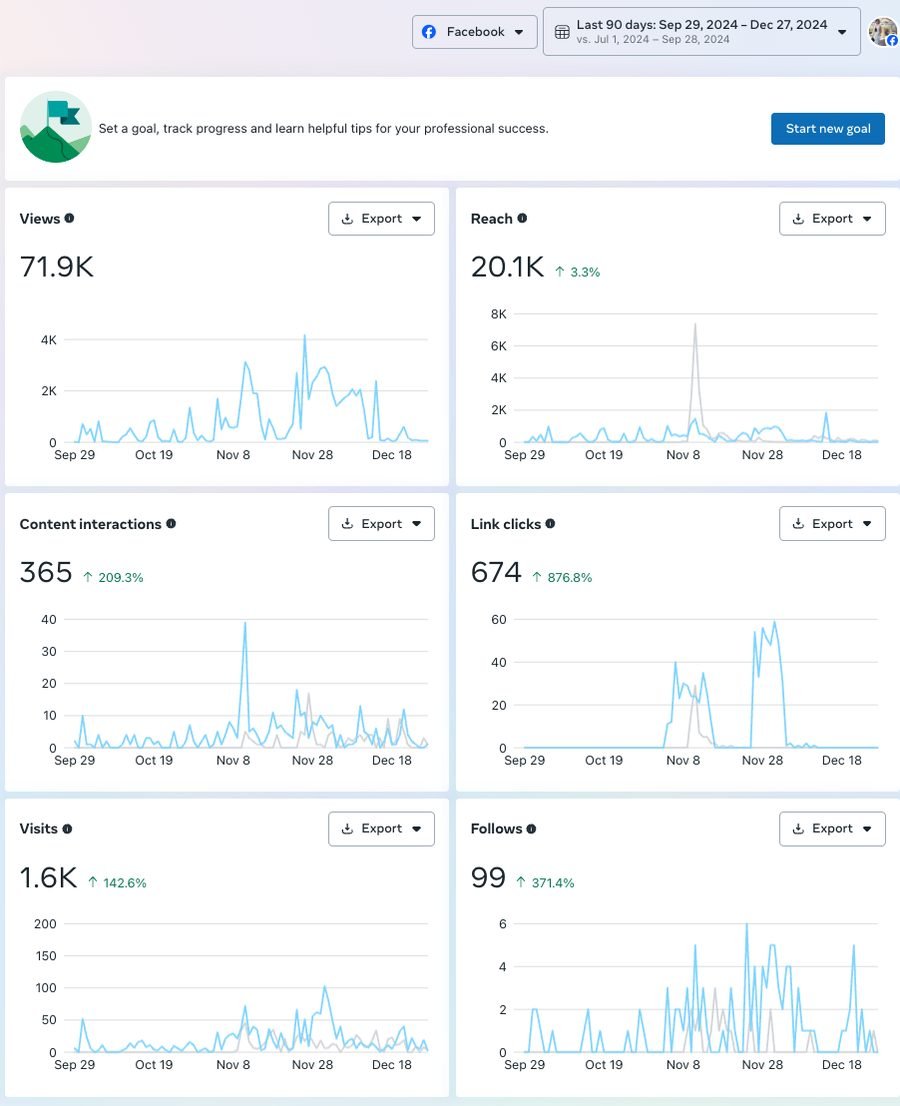Screen dimensions: 900x1106
Task: Click download icon in Content interactions Export button
Action: (347, 524)
